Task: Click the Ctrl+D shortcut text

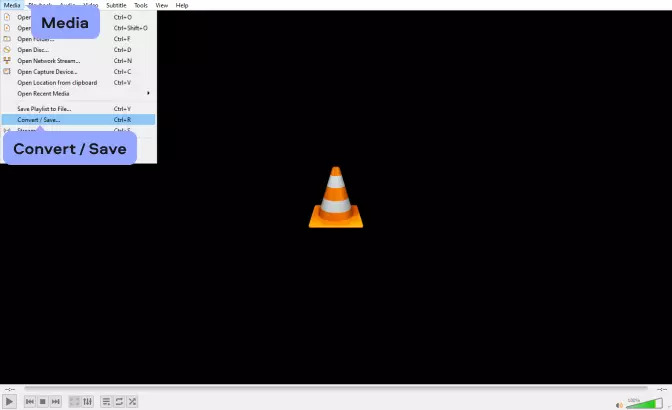Action: click(x=123, y=50)
